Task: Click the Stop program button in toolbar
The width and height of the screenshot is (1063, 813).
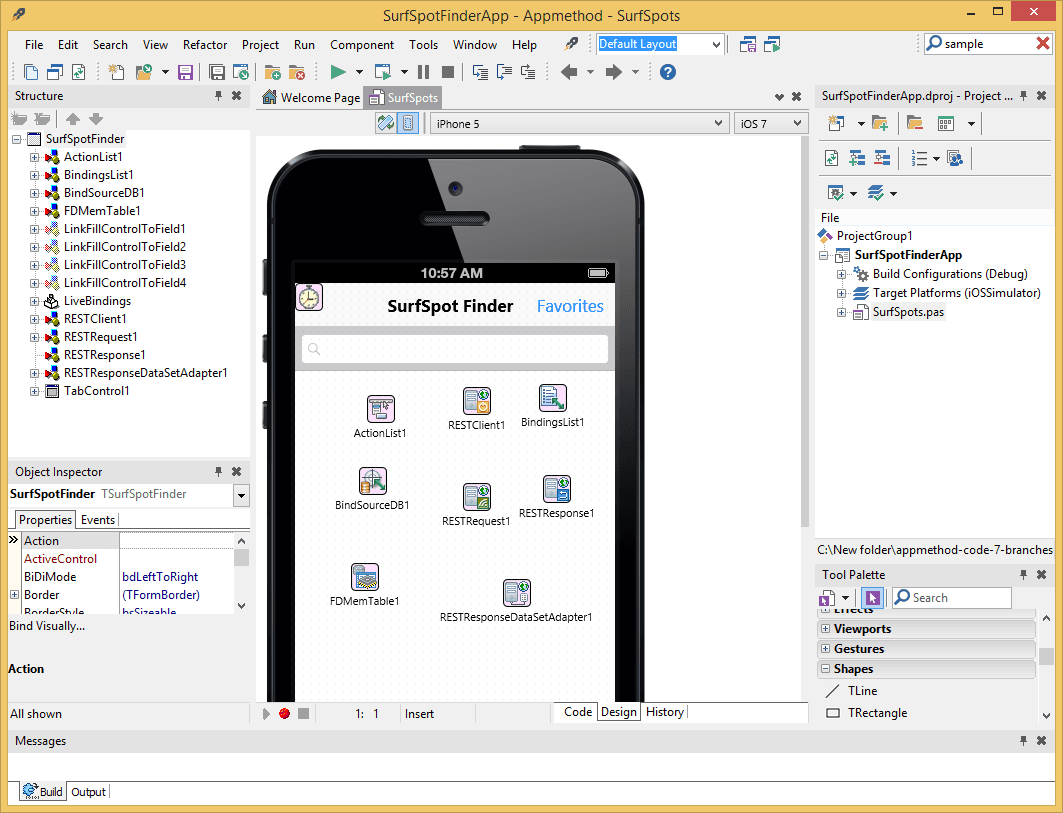Action: tap(447, 72)
